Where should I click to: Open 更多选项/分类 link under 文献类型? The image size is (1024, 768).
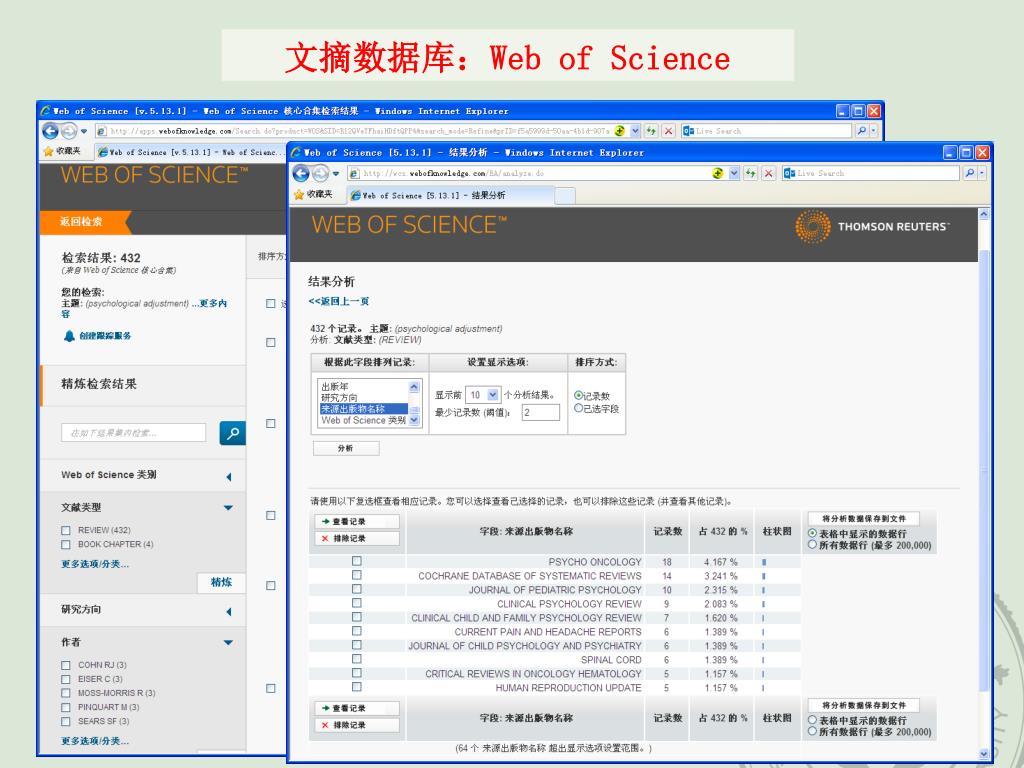[x=95, y=564]
